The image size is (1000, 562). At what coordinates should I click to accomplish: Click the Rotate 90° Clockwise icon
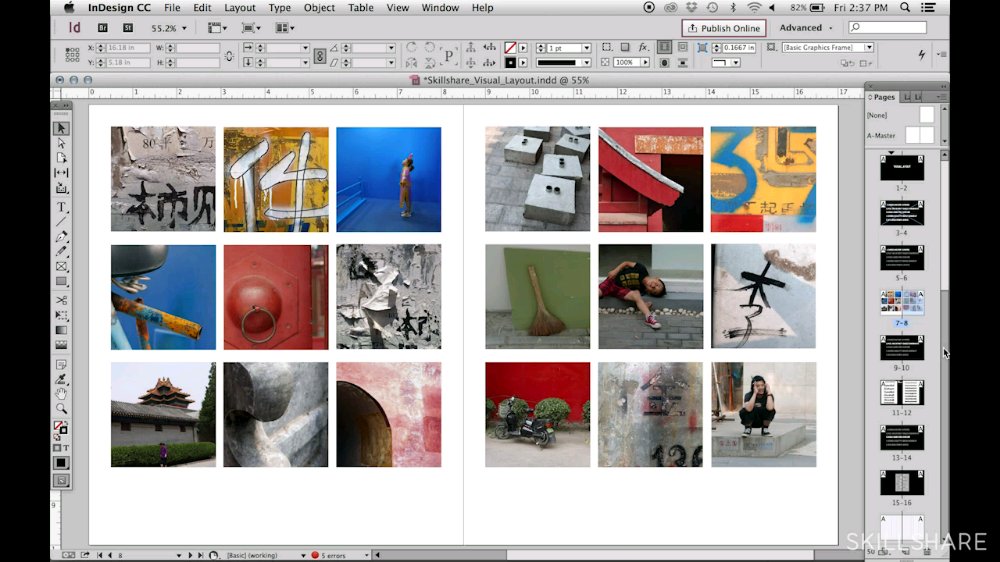[411, 48]
